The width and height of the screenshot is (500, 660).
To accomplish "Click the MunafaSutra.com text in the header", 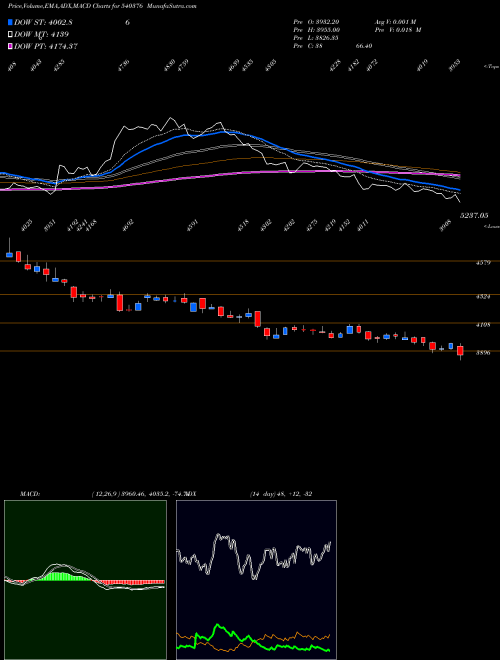I will 173,6.
